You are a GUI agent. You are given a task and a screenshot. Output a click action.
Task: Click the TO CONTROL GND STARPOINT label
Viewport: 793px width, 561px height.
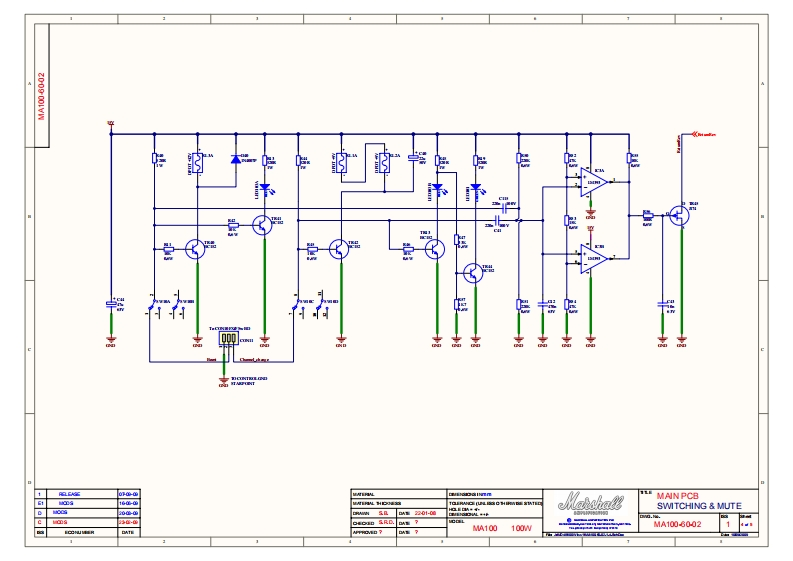tap(250, 381)
